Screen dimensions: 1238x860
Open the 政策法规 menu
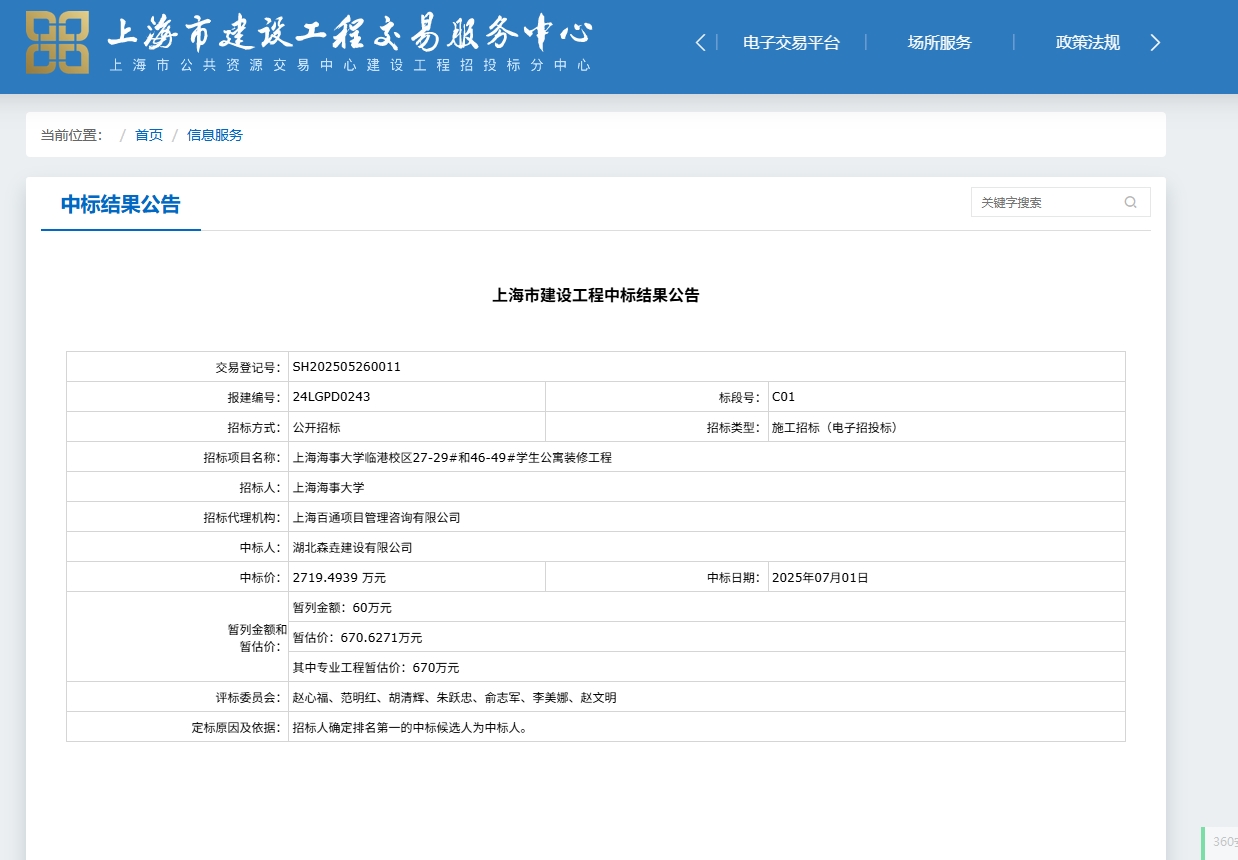[x=1087, y=43]
